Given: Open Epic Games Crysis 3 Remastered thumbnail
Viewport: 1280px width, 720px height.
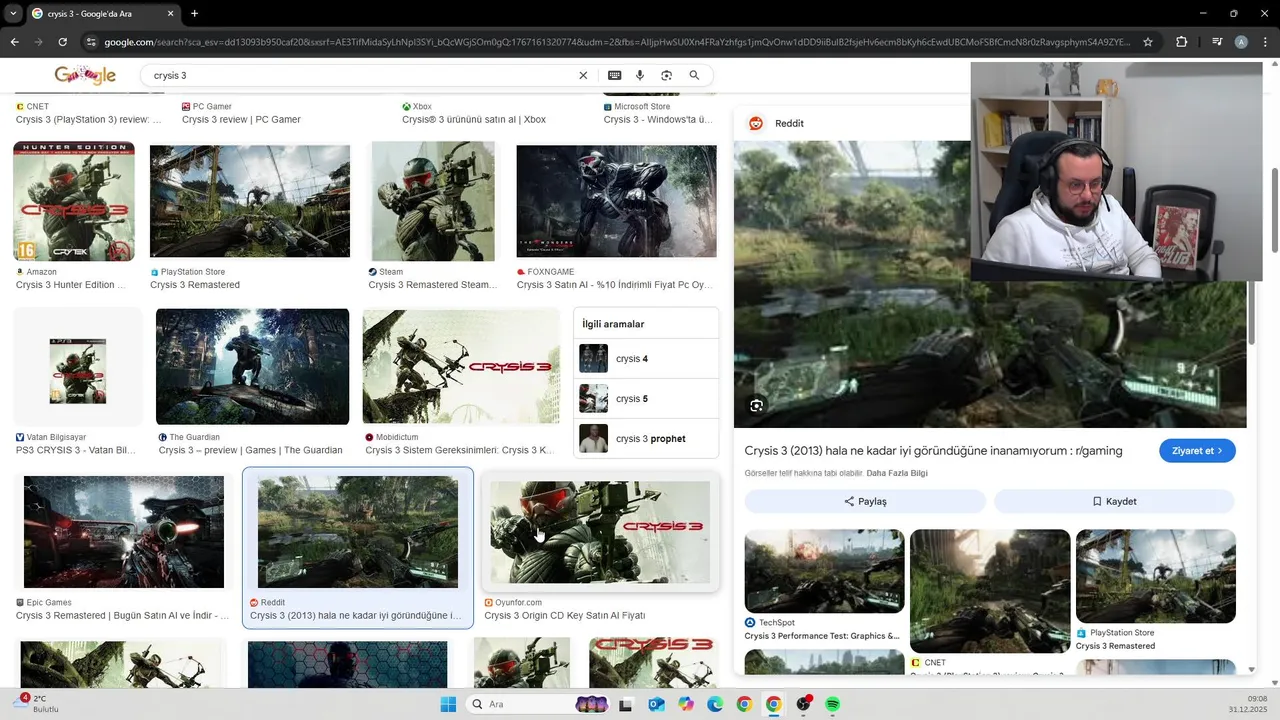Looking at the screenshot, I should 124,531.
